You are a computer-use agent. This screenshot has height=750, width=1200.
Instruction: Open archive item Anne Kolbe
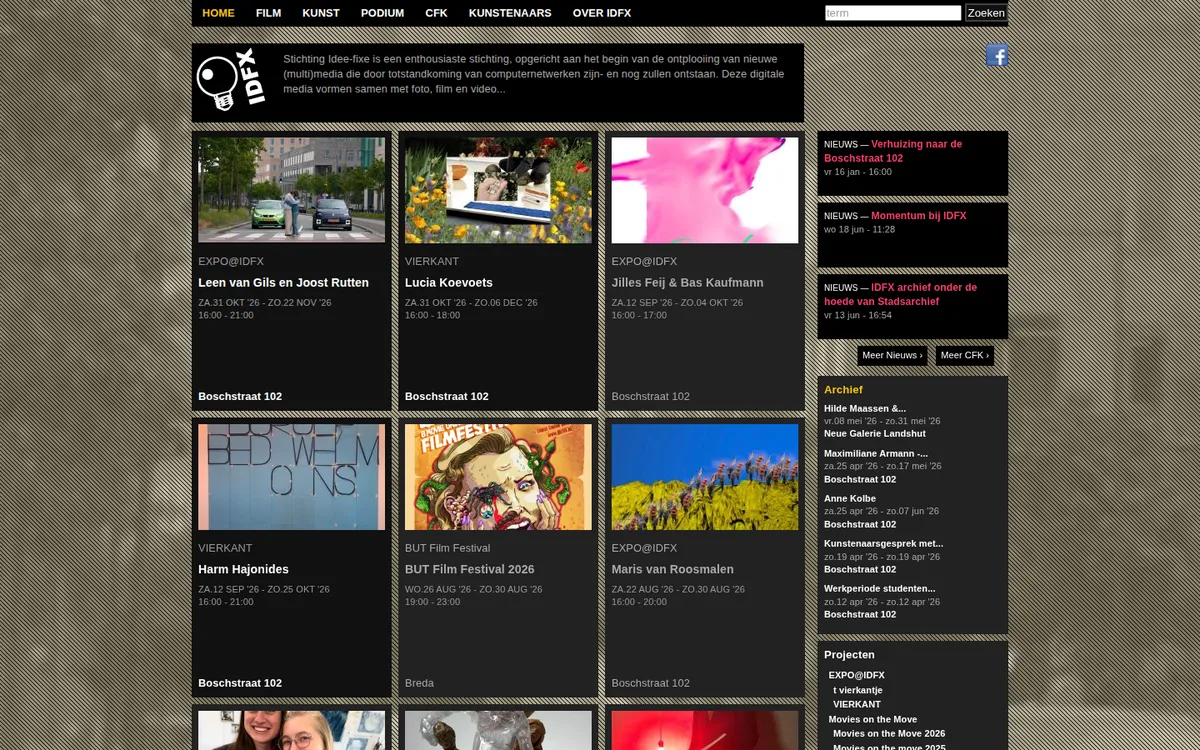[x=850, y=498]
